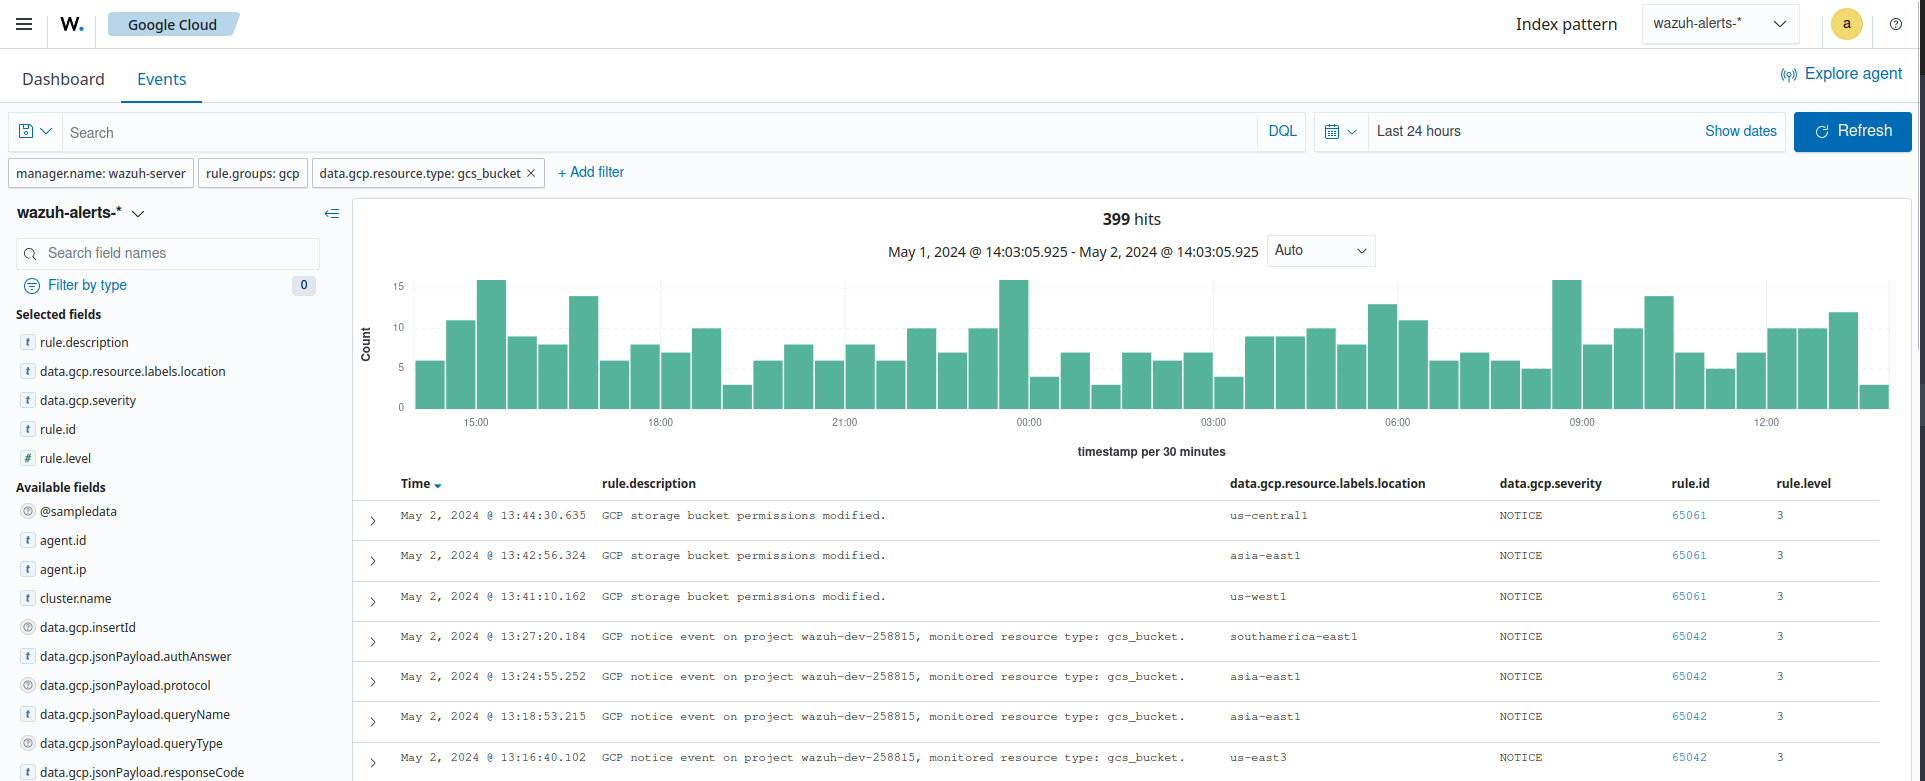Click the Add filter link
Screen dimensions: 1925x781
click(x=591, y=172)
